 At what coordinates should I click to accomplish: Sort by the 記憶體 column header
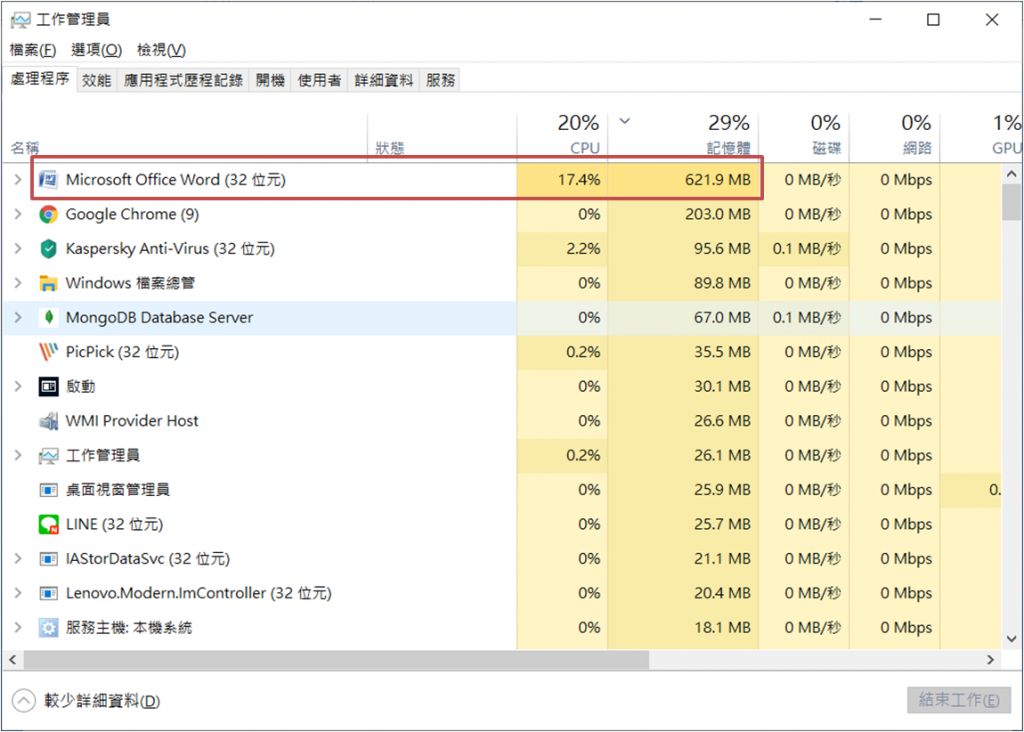point(683,135)
